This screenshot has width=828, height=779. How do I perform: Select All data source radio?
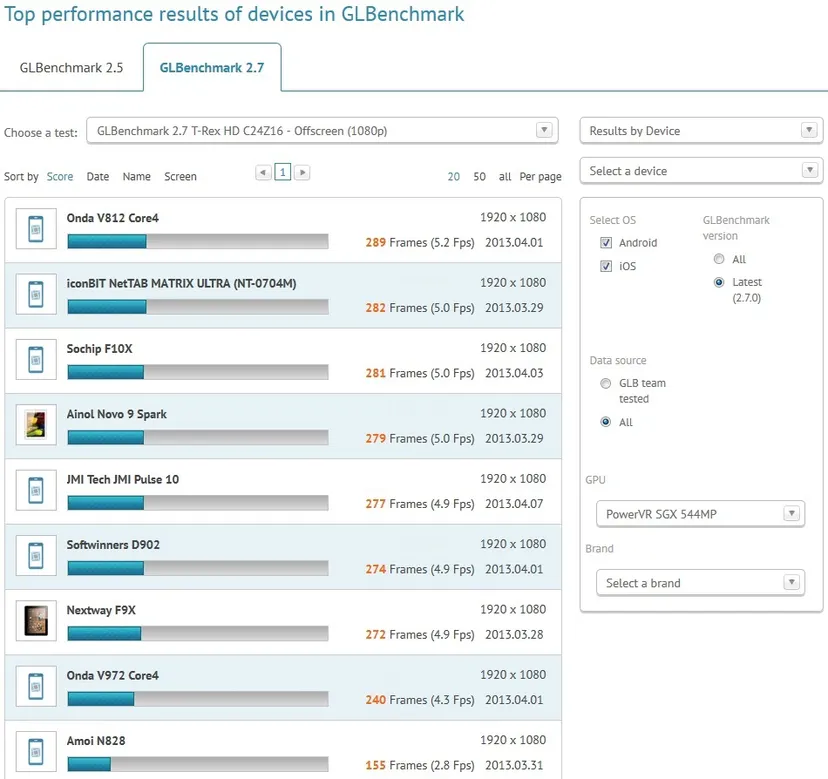point(606,421)
